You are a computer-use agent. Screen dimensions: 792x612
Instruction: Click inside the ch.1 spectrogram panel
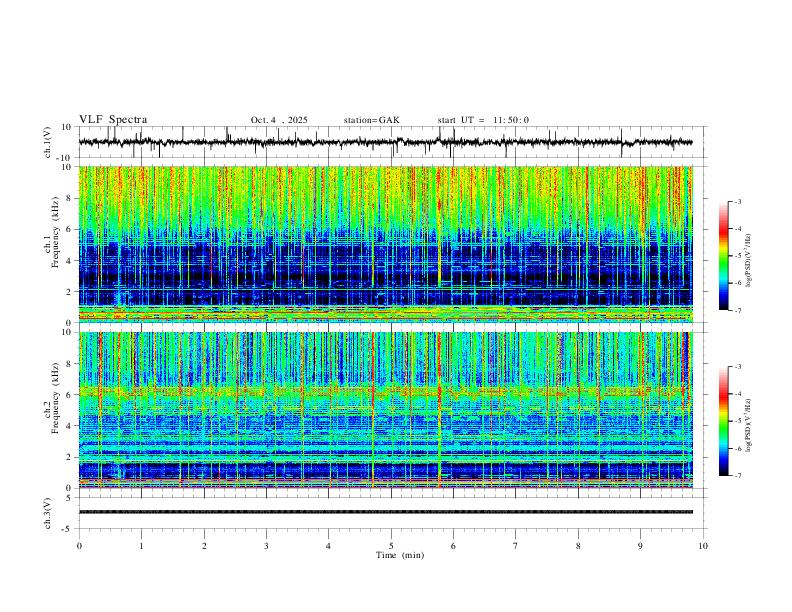(385, 244)
